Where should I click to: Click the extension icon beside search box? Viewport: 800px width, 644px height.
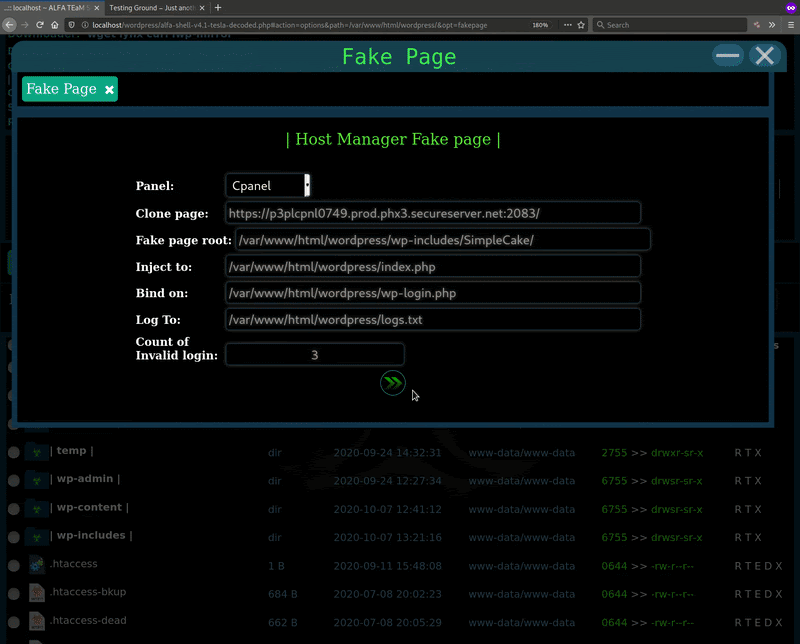pos(757,24)
